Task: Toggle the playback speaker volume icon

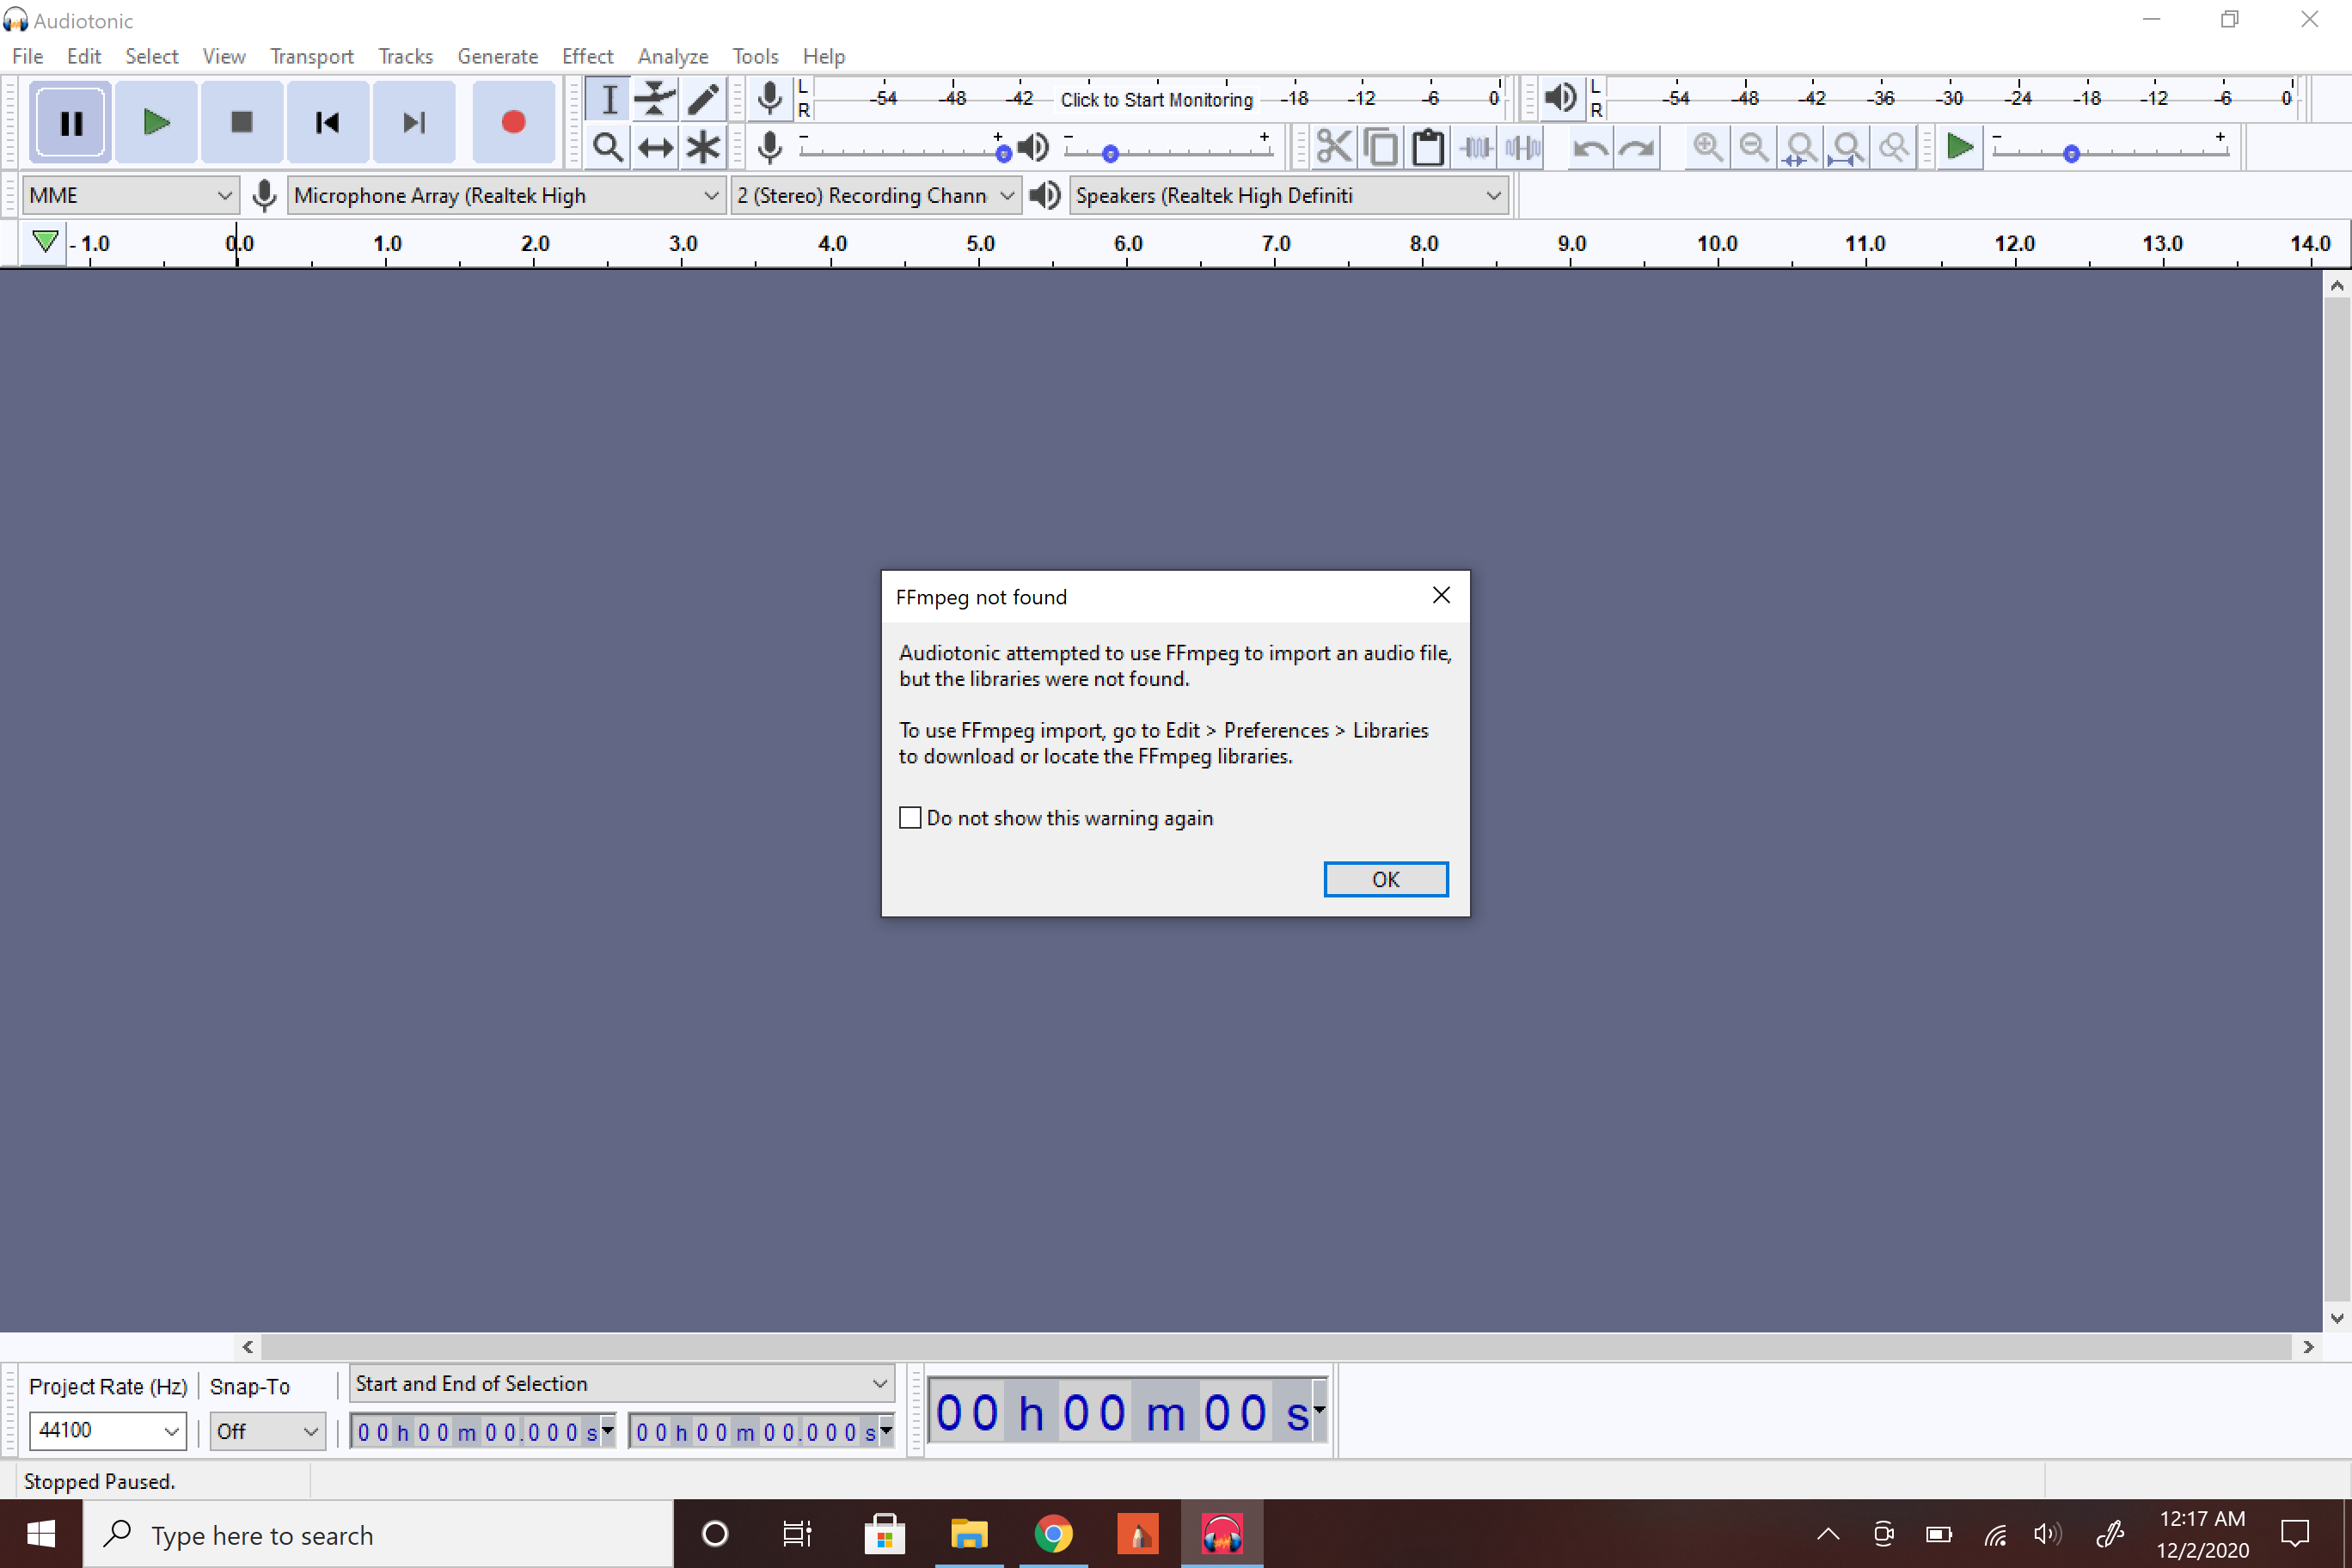Action: click(x=1033, y=147)
